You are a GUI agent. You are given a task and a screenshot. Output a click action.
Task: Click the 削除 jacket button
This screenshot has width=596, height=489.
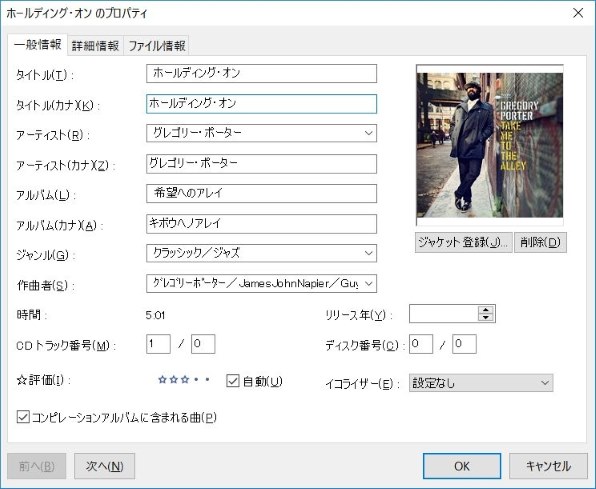(540, 242)
